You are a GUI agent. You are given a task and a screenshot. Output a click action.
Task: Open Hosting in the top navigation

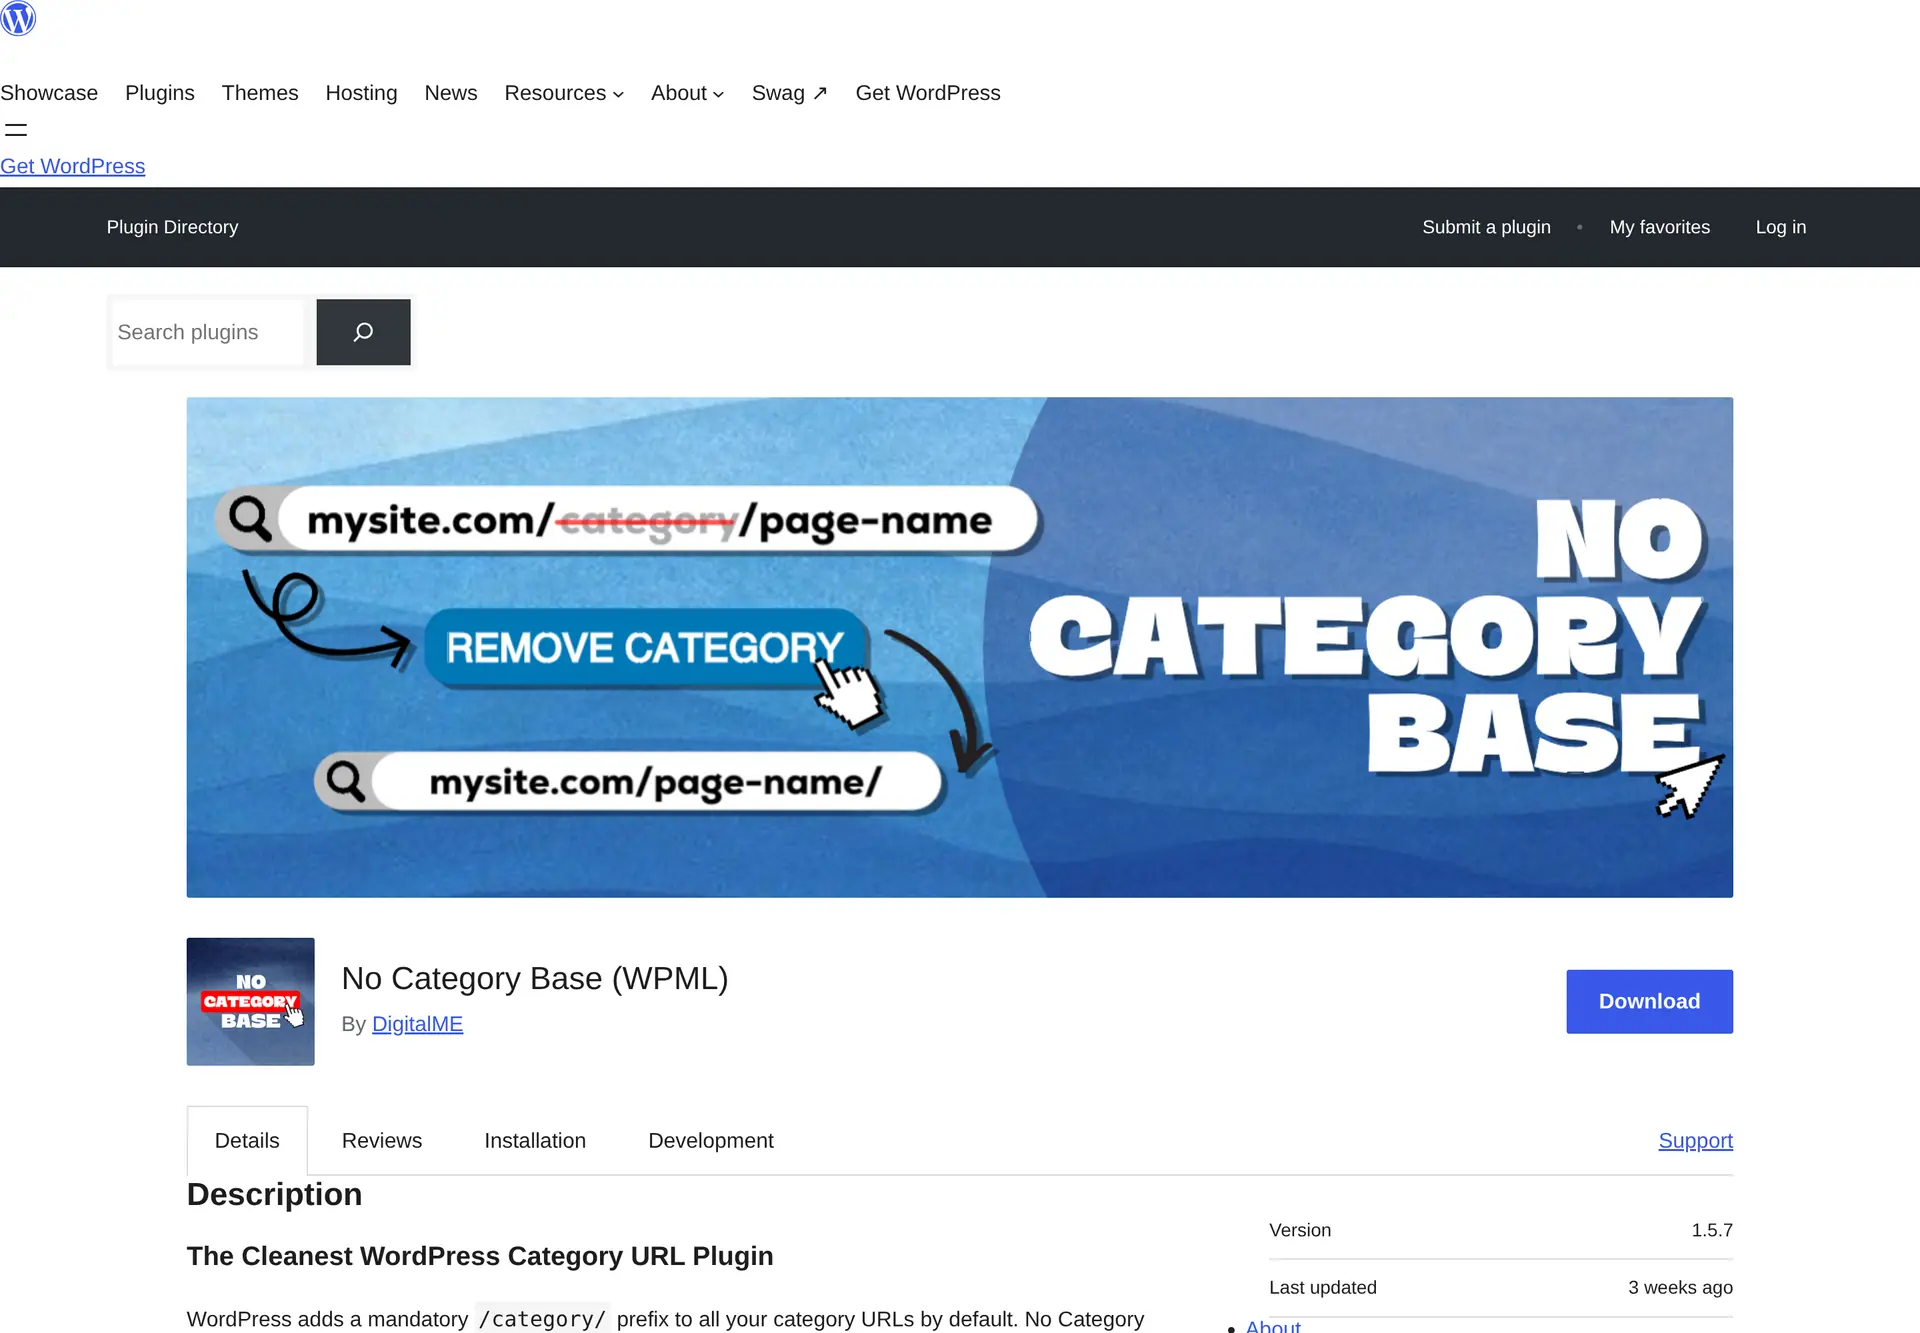tap(361, 93)
